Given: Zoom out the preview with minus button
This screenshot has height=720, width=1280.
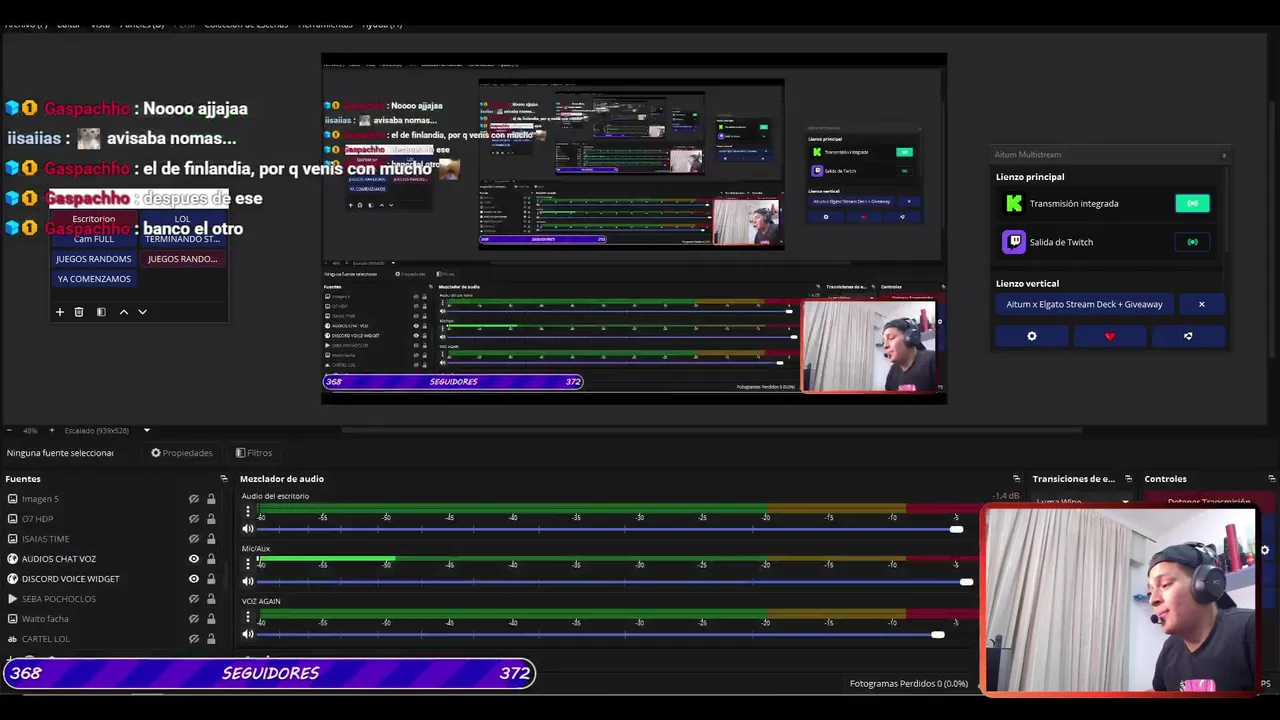Looking at the screenshot, I should (9, 431).
